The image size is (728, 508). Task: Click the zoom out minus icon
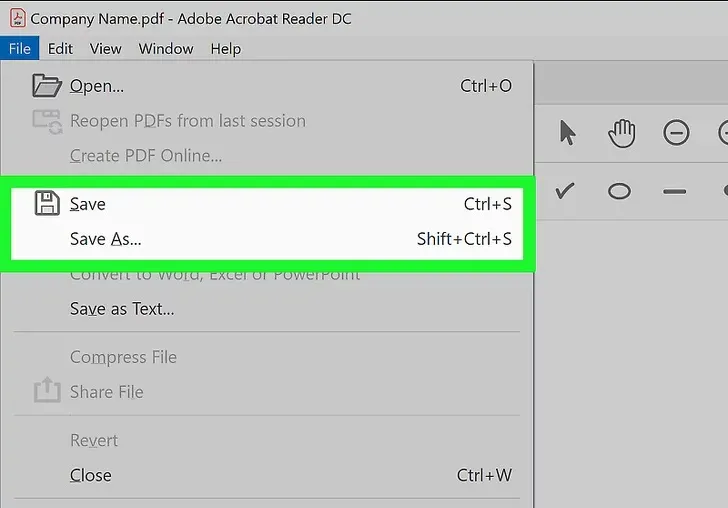[676, 133]
